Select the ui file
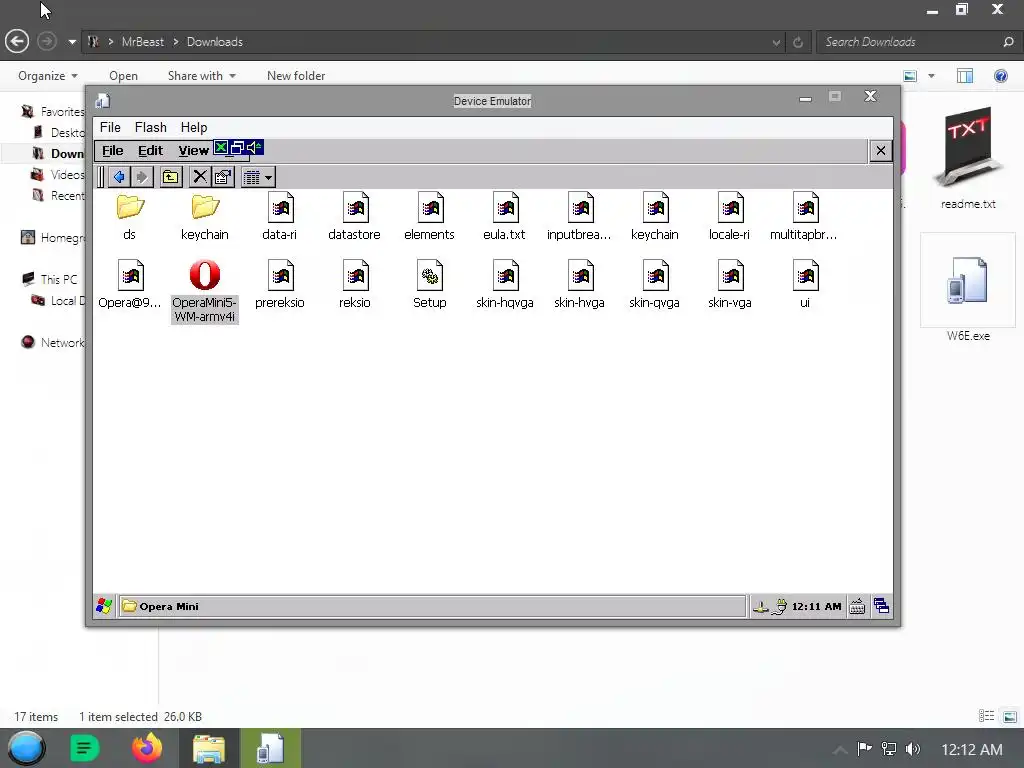The image size is (1024, 768). (x=805, y=285)
